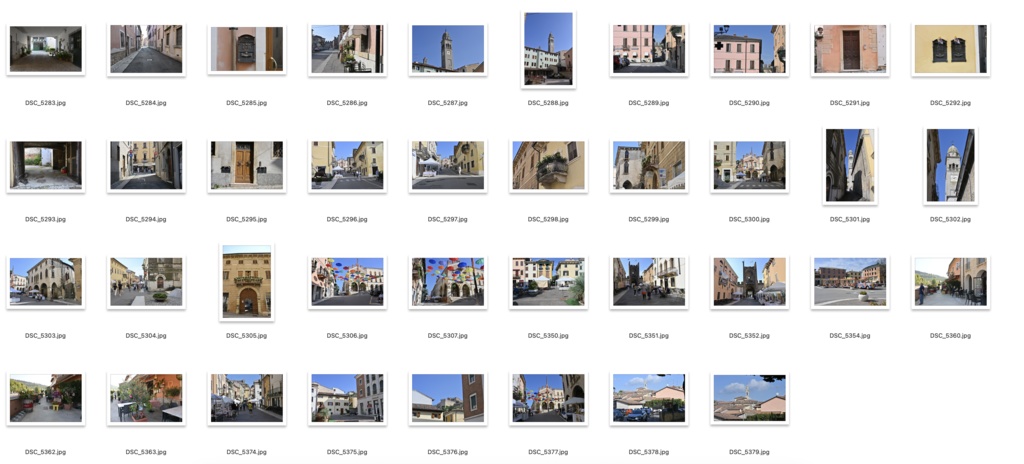Select the DSC_5296.jpg thumbnail
Viewport: 1024px width, 464px height.
coord(347,165)
